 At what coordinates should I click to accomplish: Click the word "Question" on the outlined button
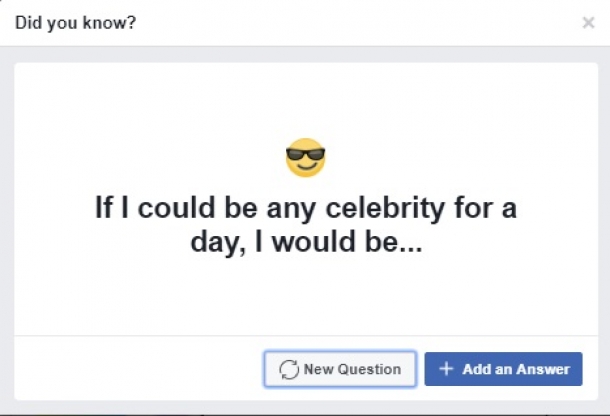(x=368, y=369)
